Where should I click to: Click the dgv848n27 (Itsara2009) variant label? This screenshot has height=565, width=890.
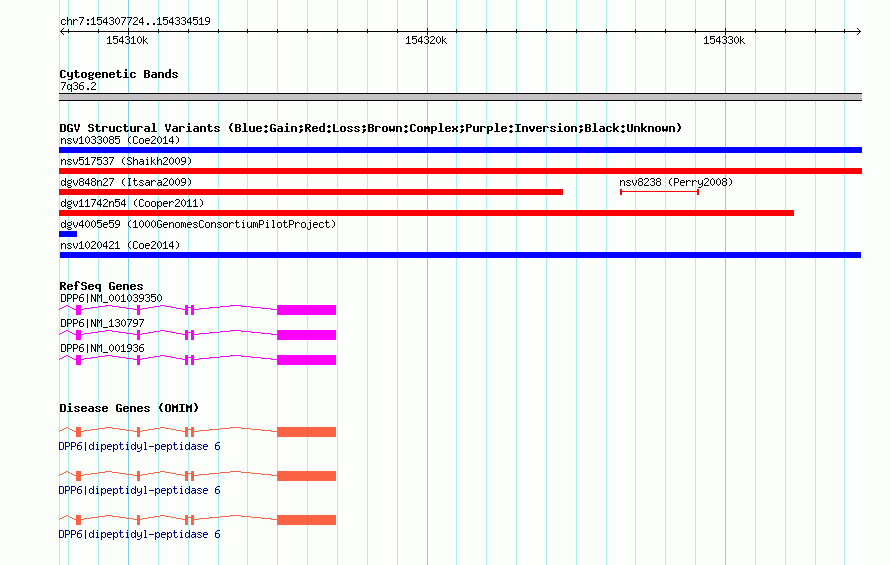click(x=126, y=182)
